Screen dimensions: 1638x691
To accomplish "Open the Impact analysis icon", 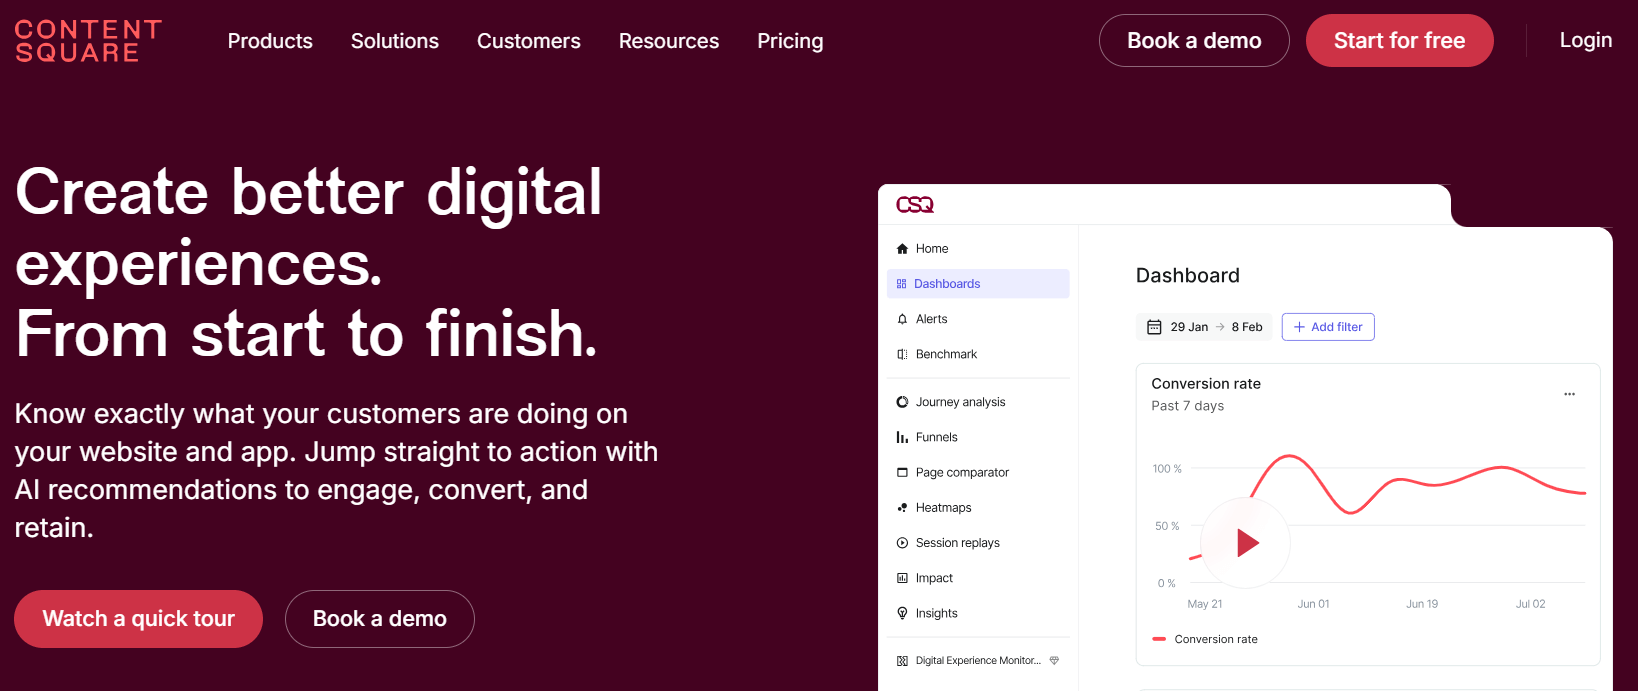I will point(904,577).
